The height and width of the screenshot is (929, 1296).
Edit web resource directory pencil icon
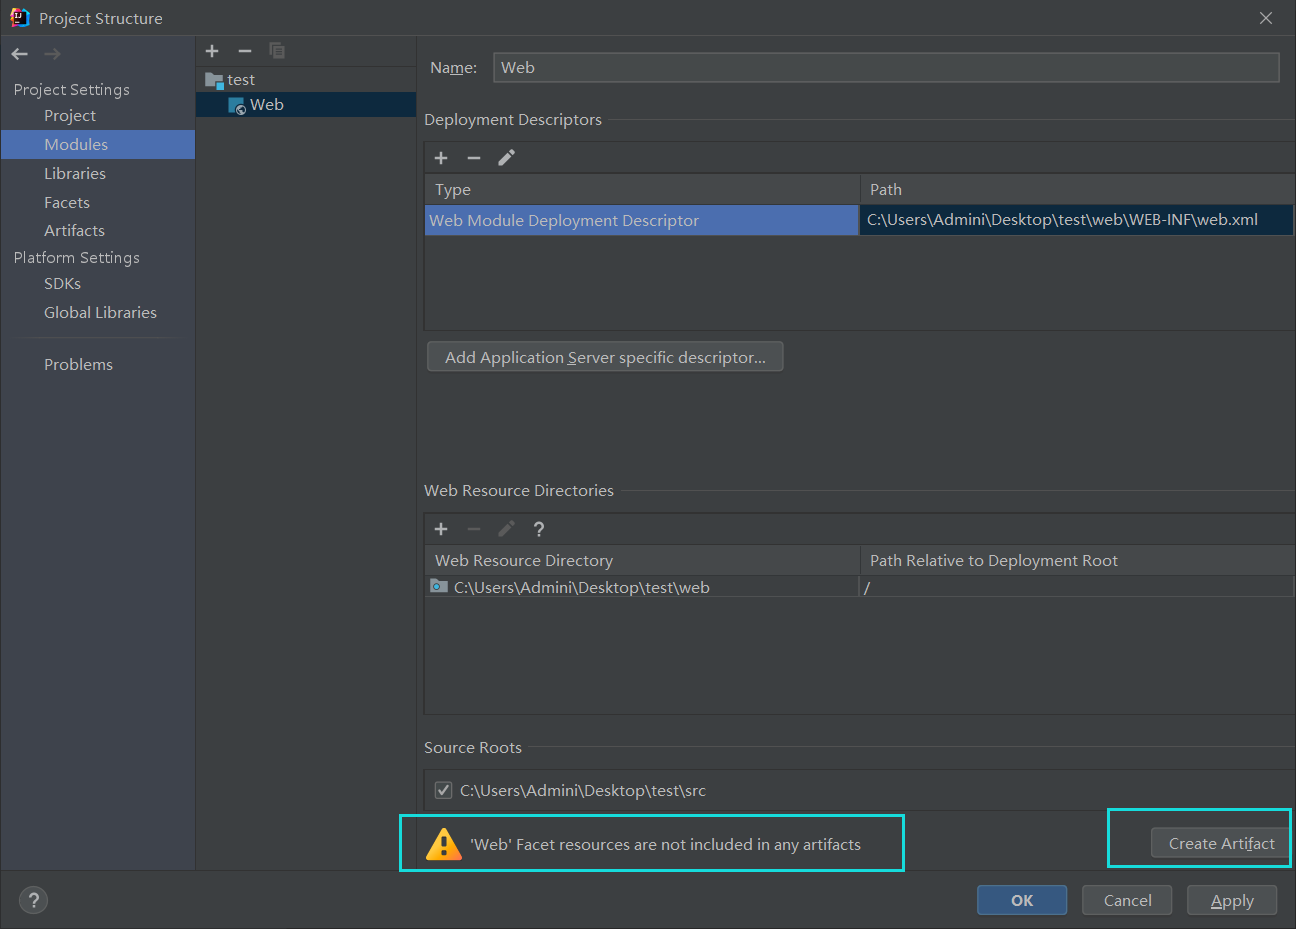507,529
